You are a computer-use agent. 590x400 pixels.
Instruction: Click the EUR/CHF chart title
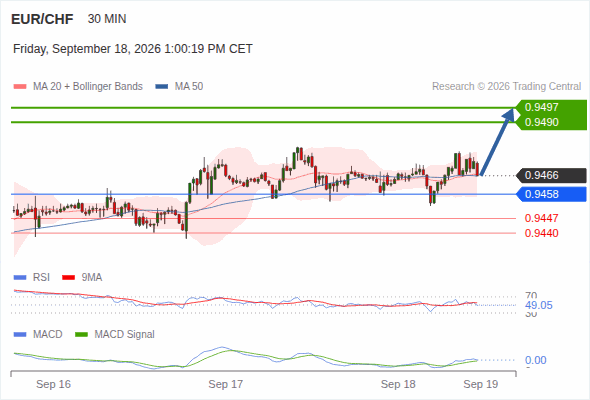pos(42,19)
